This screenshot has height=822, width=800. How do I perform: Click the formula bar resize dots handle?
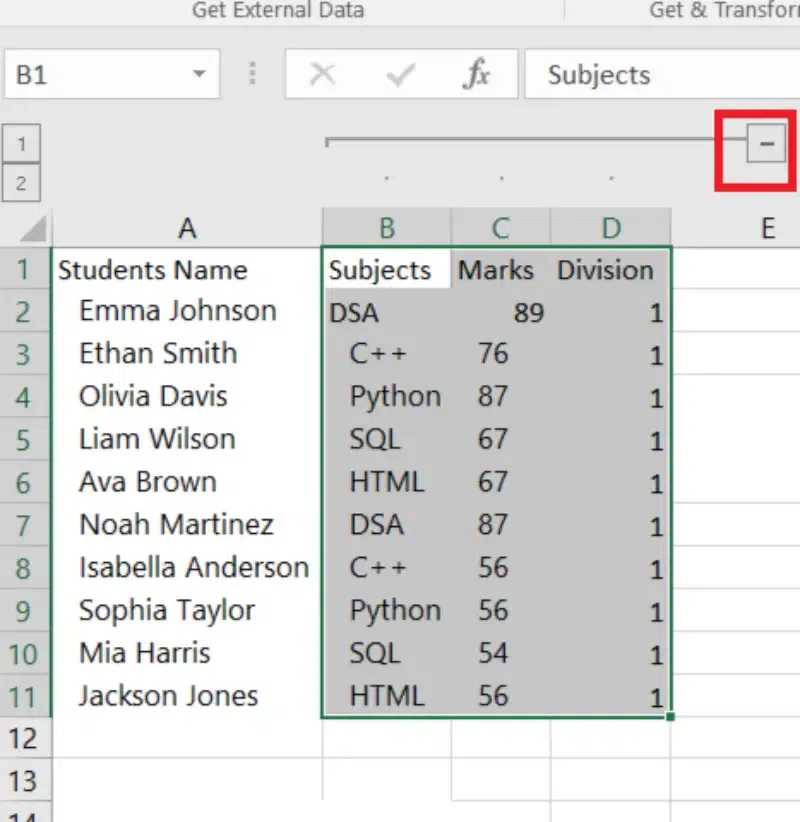252,75
